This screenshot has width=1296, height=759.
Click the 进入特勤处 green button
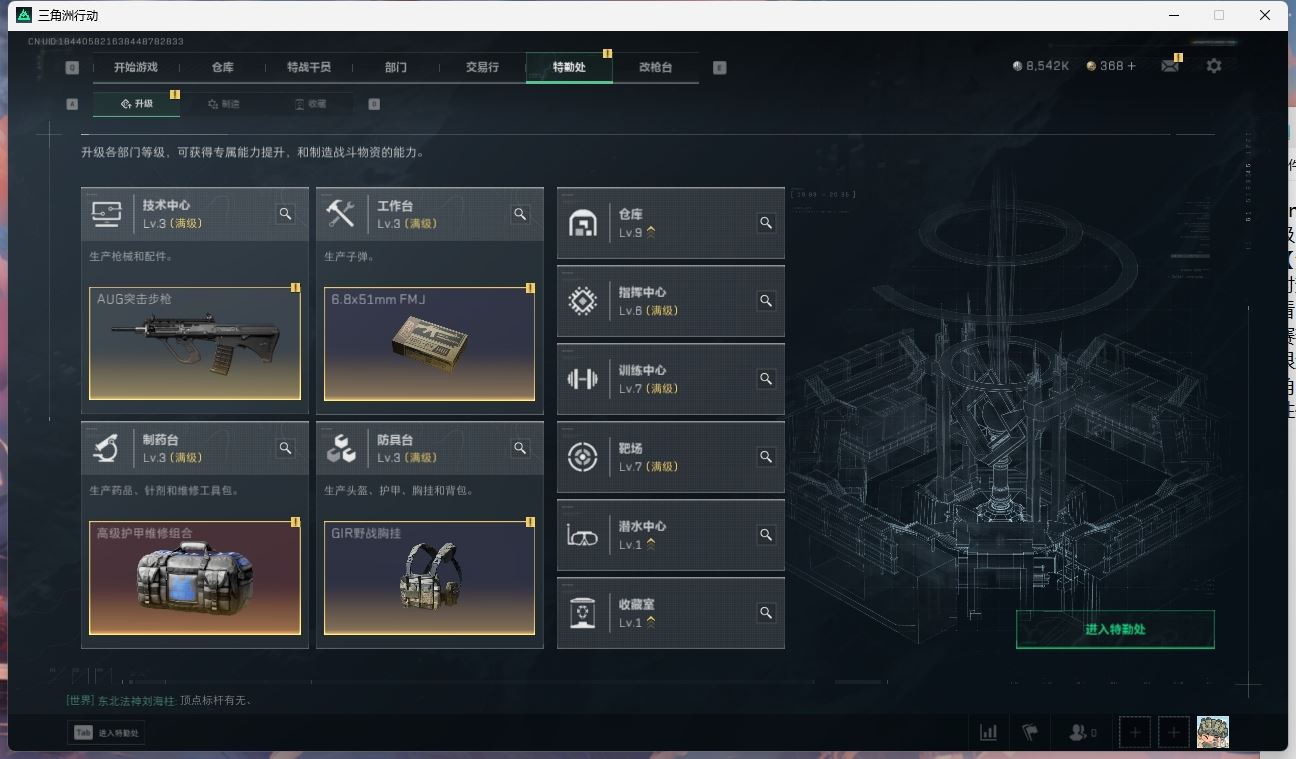click(x=1115, y=629)
